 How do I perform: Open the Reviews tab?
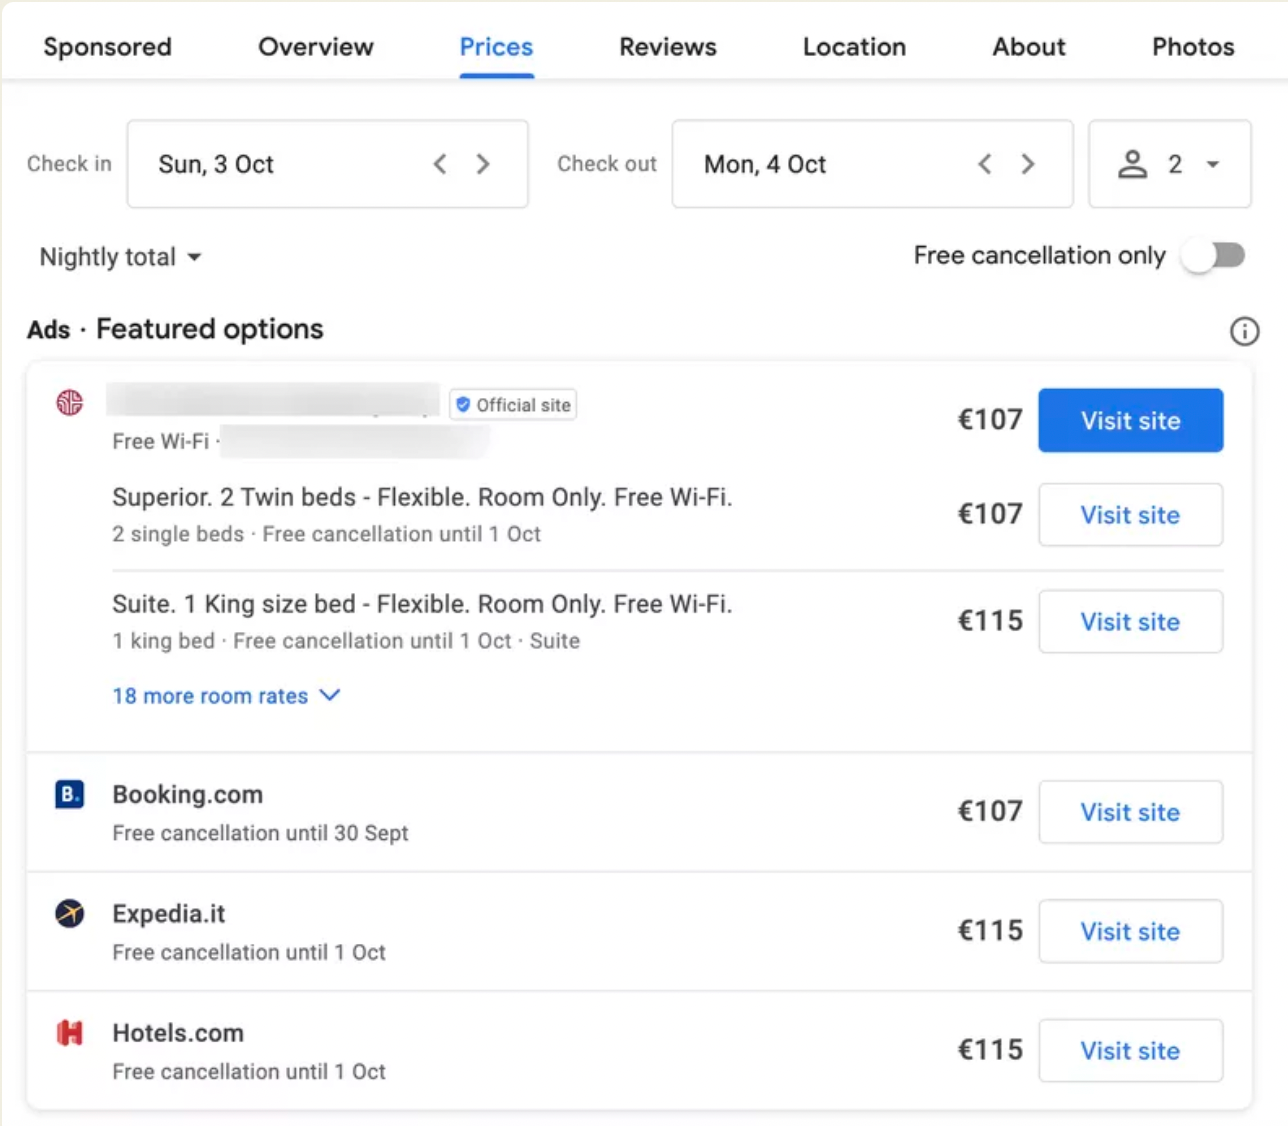668,47
